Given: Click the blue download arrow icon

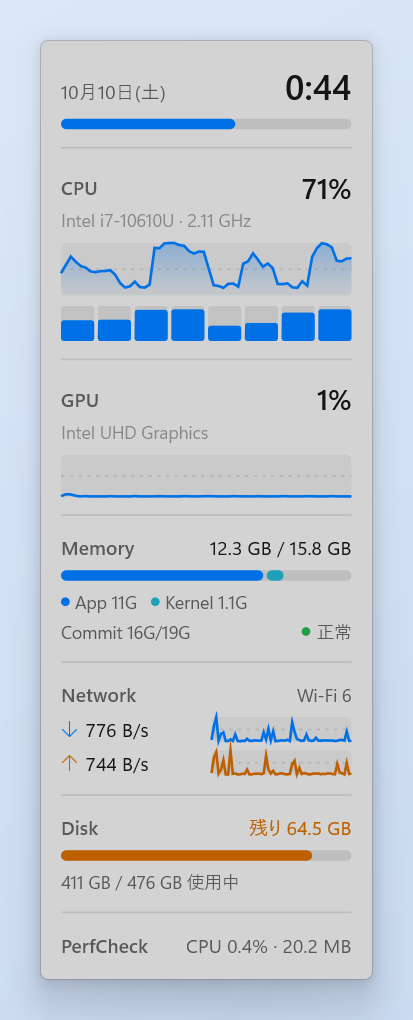Looking at the screenshot, I should point(69,731).
